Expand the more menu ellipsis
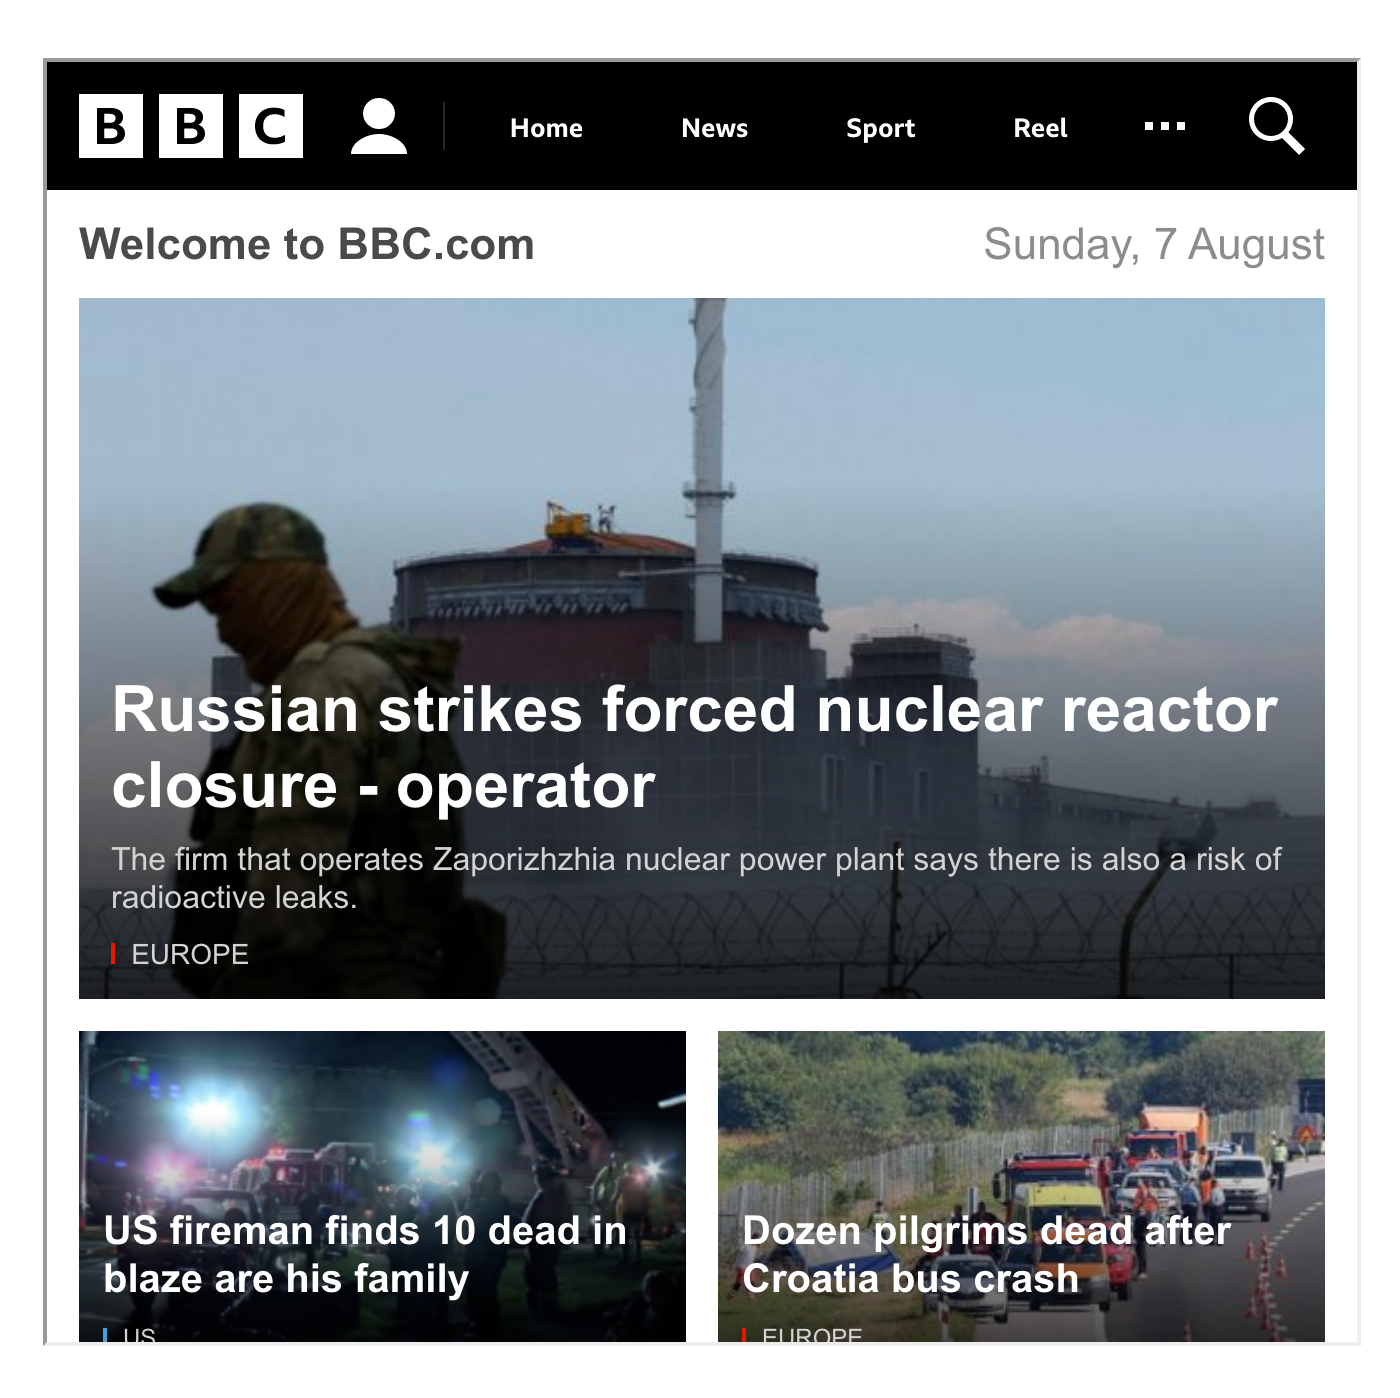 (1165, 127)
